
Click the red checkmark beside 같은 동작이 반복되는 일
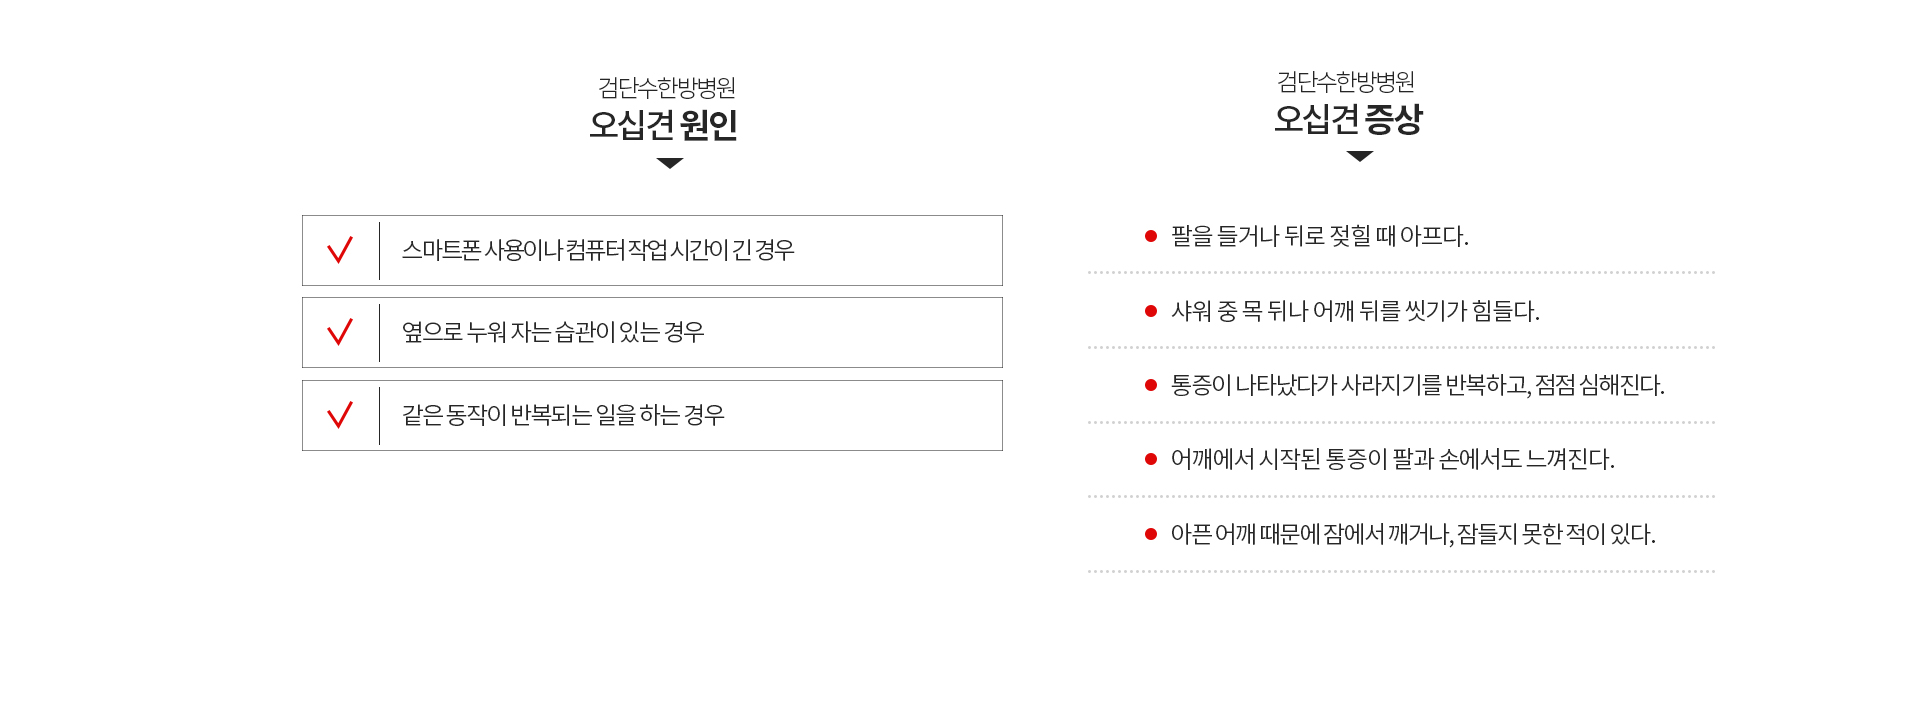[x=340, y=415]
